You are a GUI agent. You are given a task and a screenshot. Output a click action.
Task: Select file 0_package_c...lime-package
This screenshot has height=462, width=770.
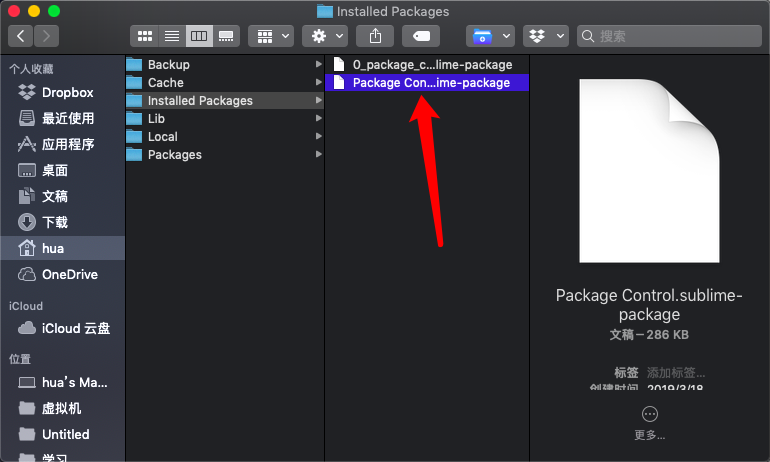(x=427, y=64)
